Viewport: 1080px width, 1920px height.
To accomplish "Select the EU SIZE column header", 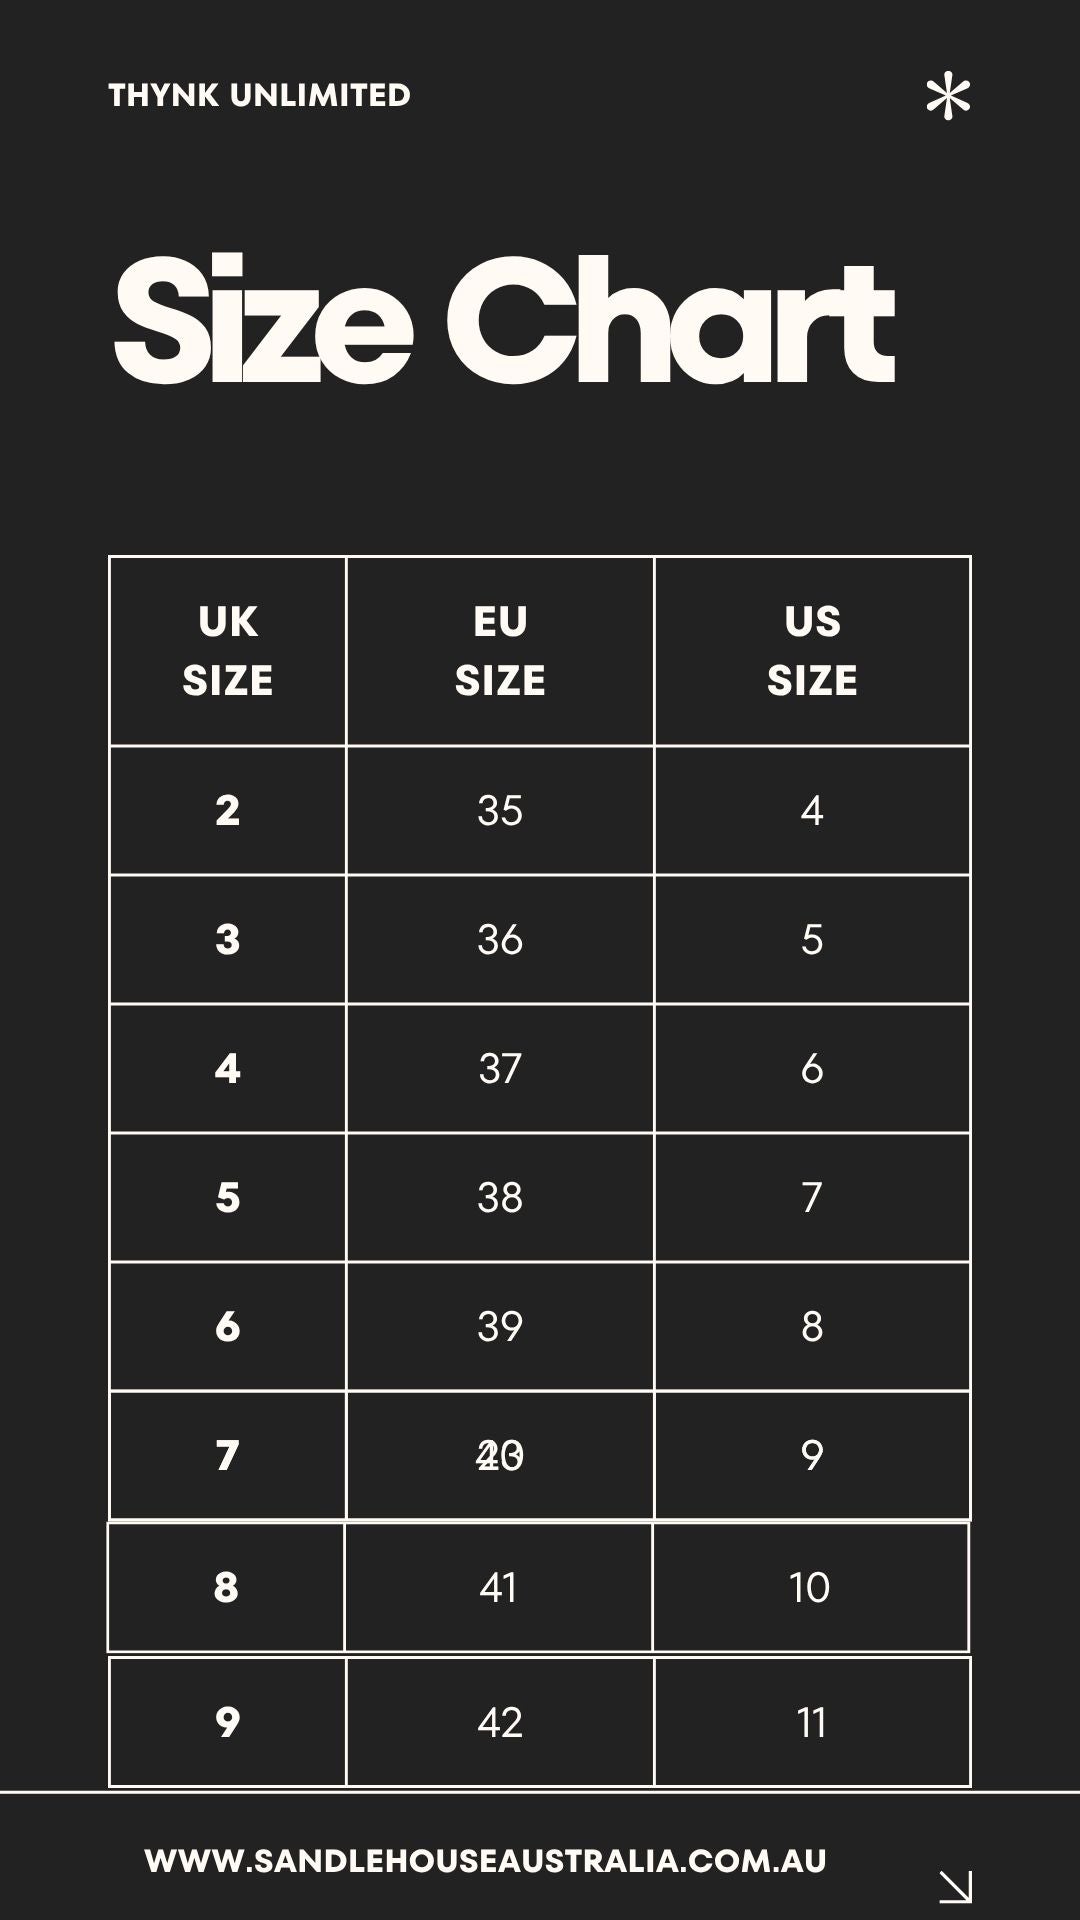I will [500, 651].
